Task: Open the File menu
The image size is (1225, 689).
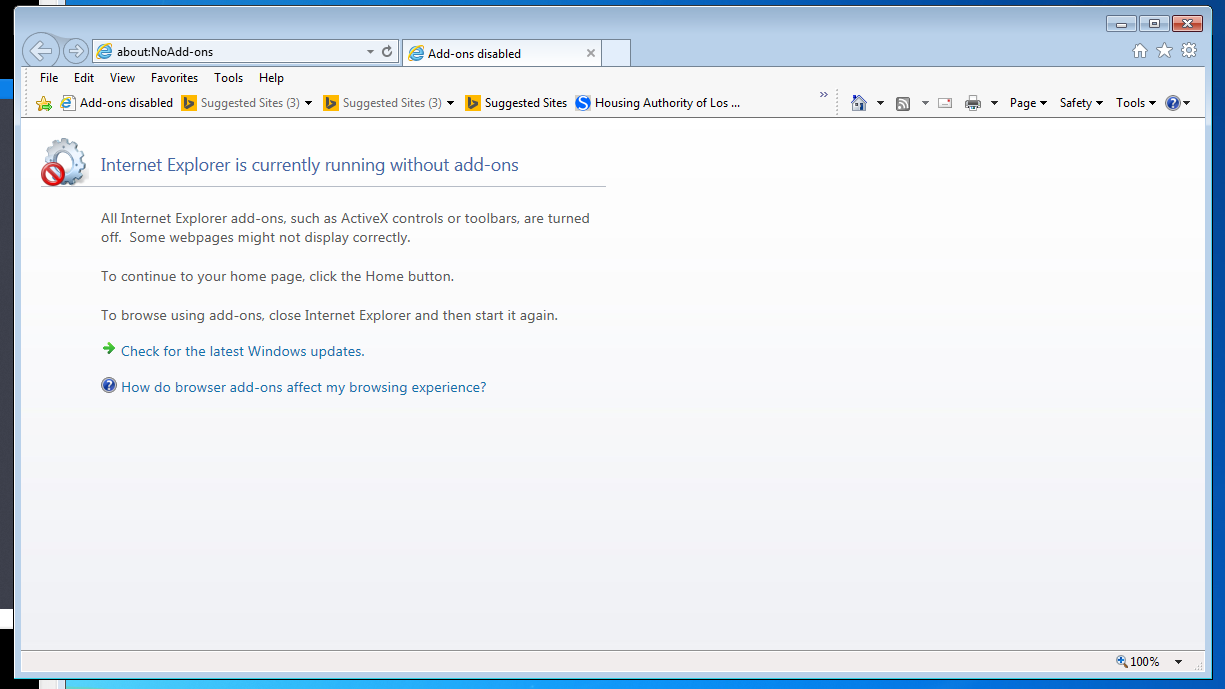Action: [x=49, y=78]
